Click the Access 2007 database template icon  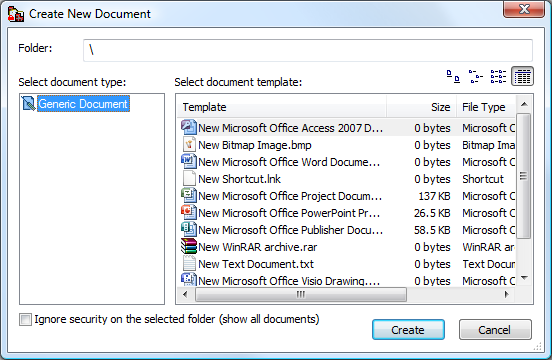(x=189, y=127)
